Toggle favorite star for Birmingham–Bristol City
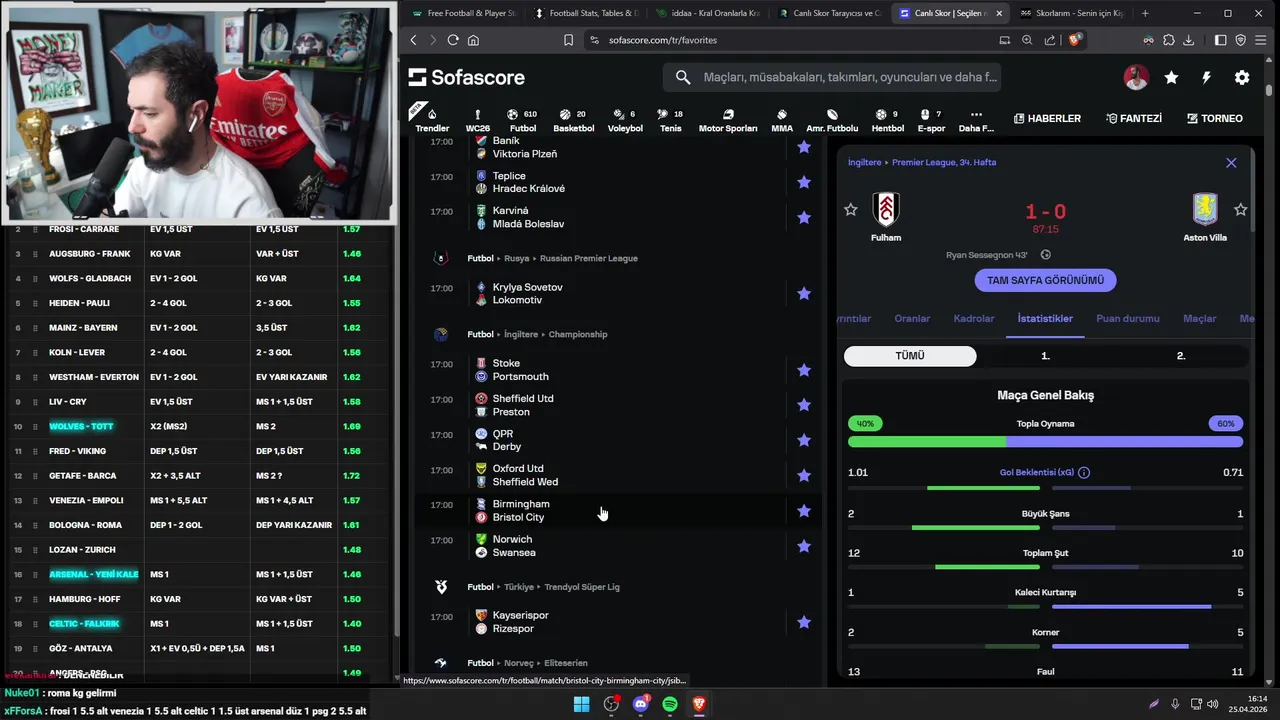1280x720 pixels. pos(804,511)
